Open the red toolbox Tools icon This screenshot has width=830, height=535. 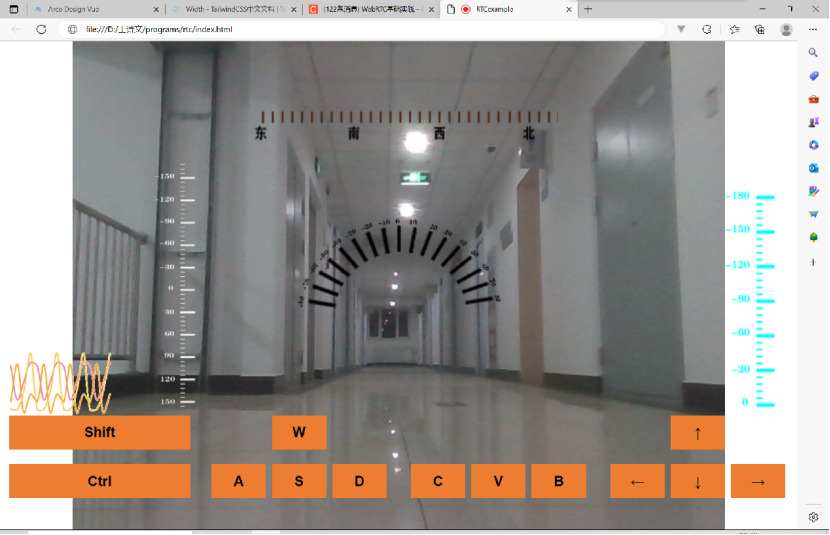coord(813,99)
